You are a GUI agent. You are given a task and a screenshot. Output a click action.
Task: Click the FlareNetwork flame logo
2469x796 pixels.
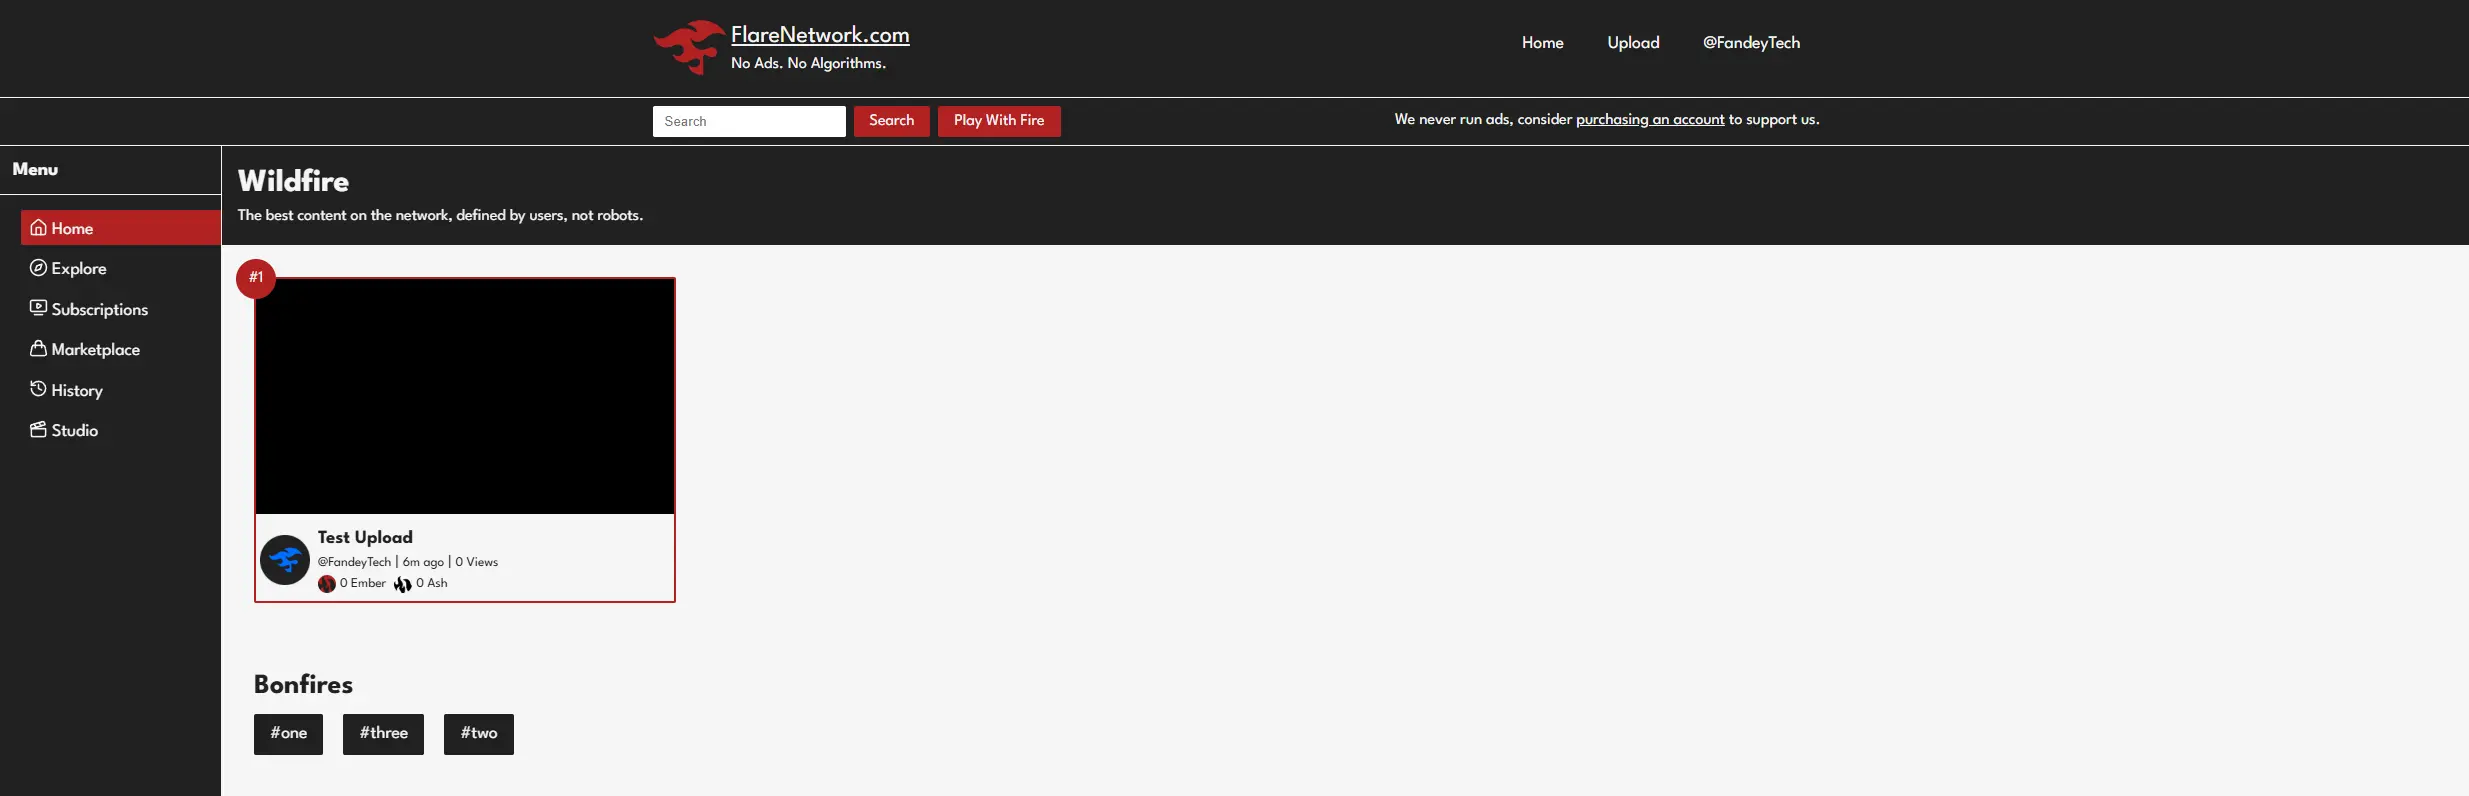pyautogui.click(x=688, y=47)
